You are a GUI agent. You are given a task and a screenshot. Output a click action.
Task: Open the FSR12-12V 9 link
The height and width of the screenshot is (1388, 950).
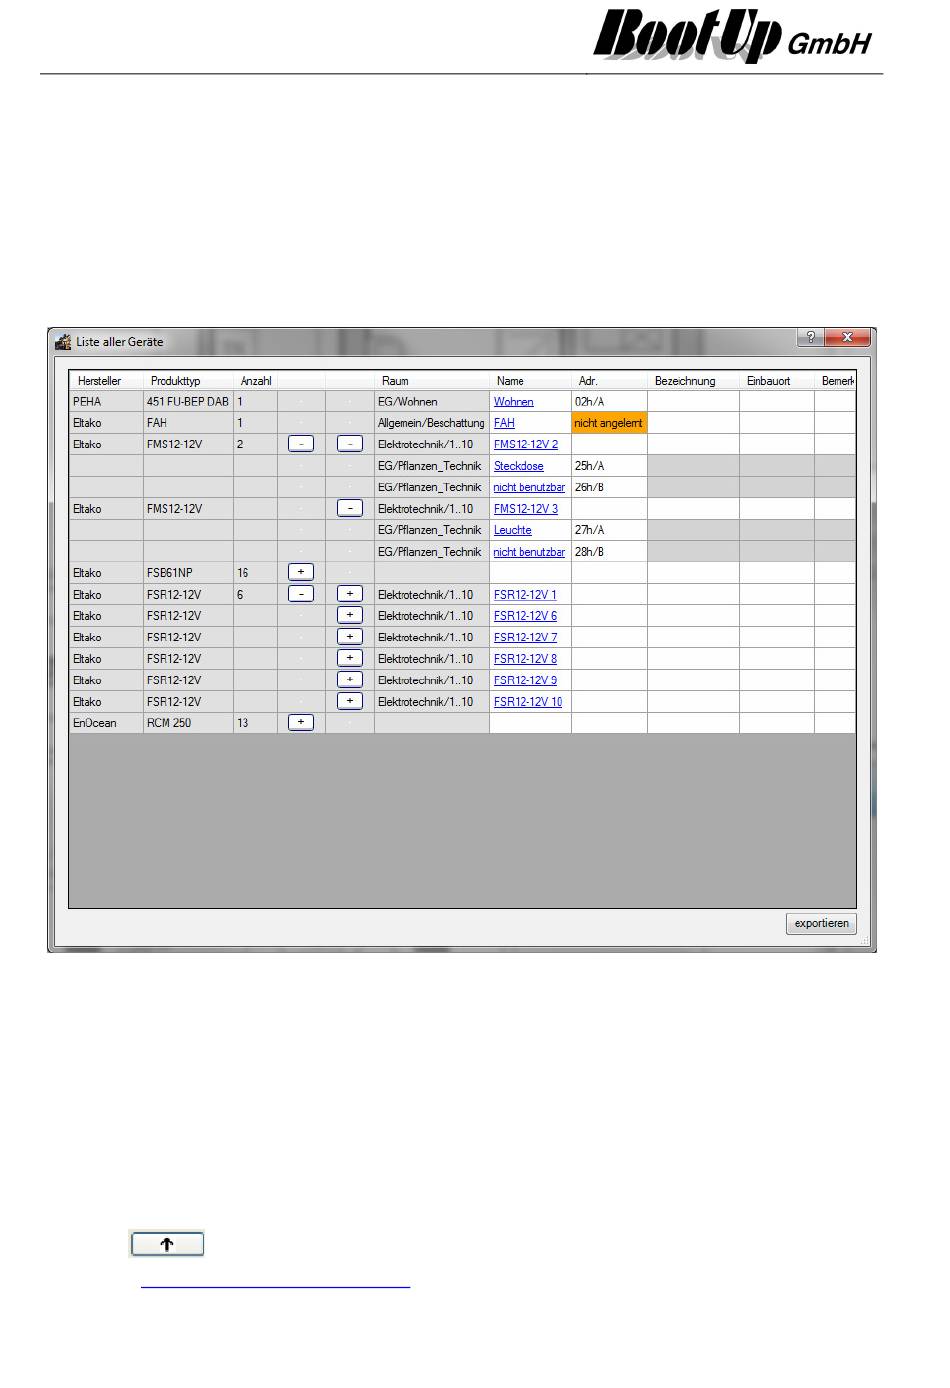525,680
